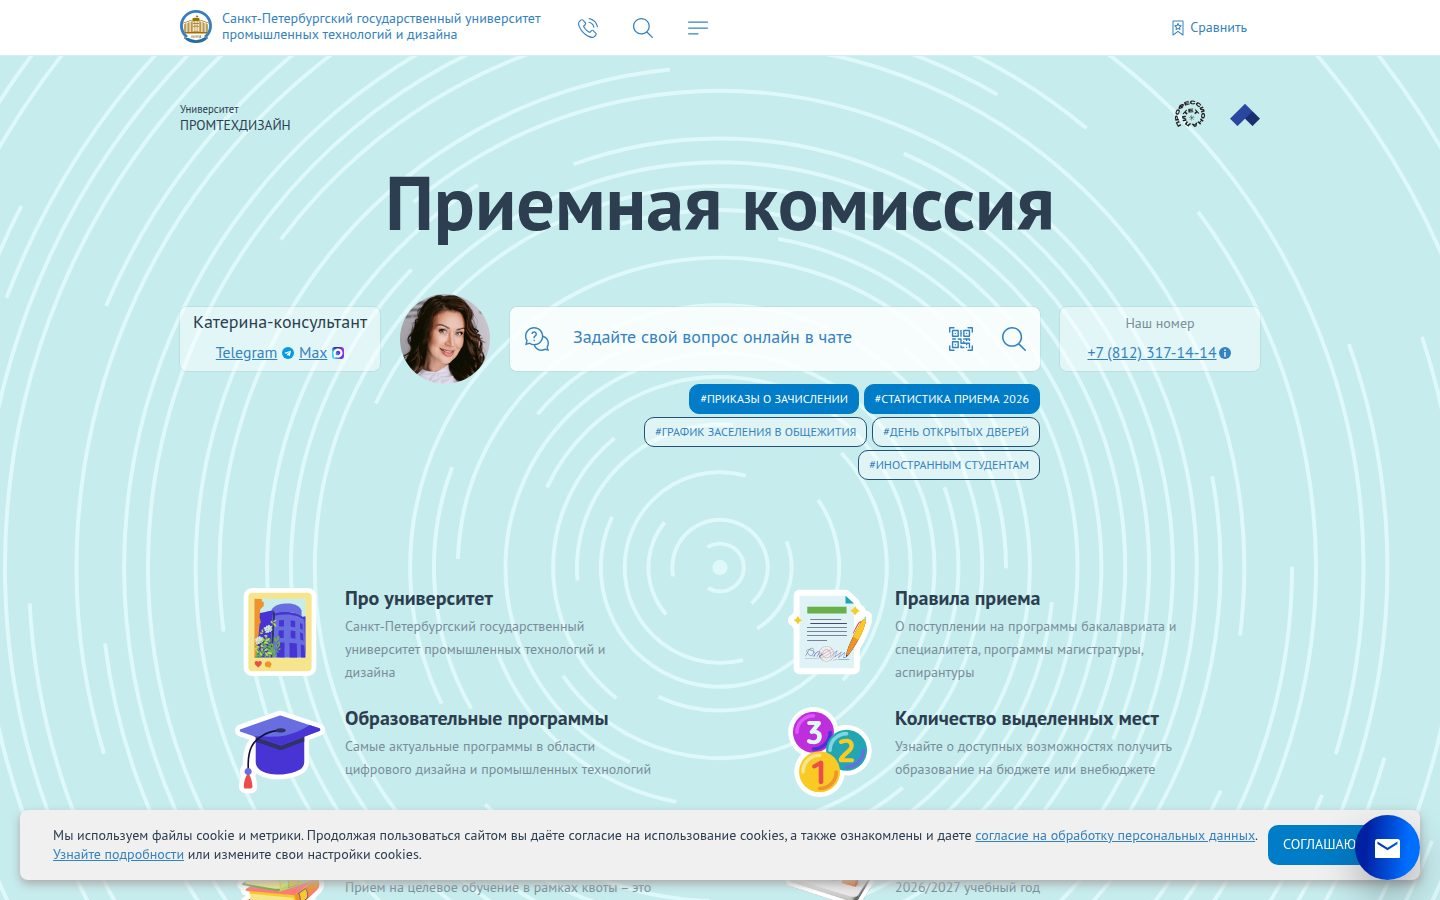Click document-and-pen icon for Правила приема
The width and height of the screenshot is (1440, 900).
[x=830, y=632]
